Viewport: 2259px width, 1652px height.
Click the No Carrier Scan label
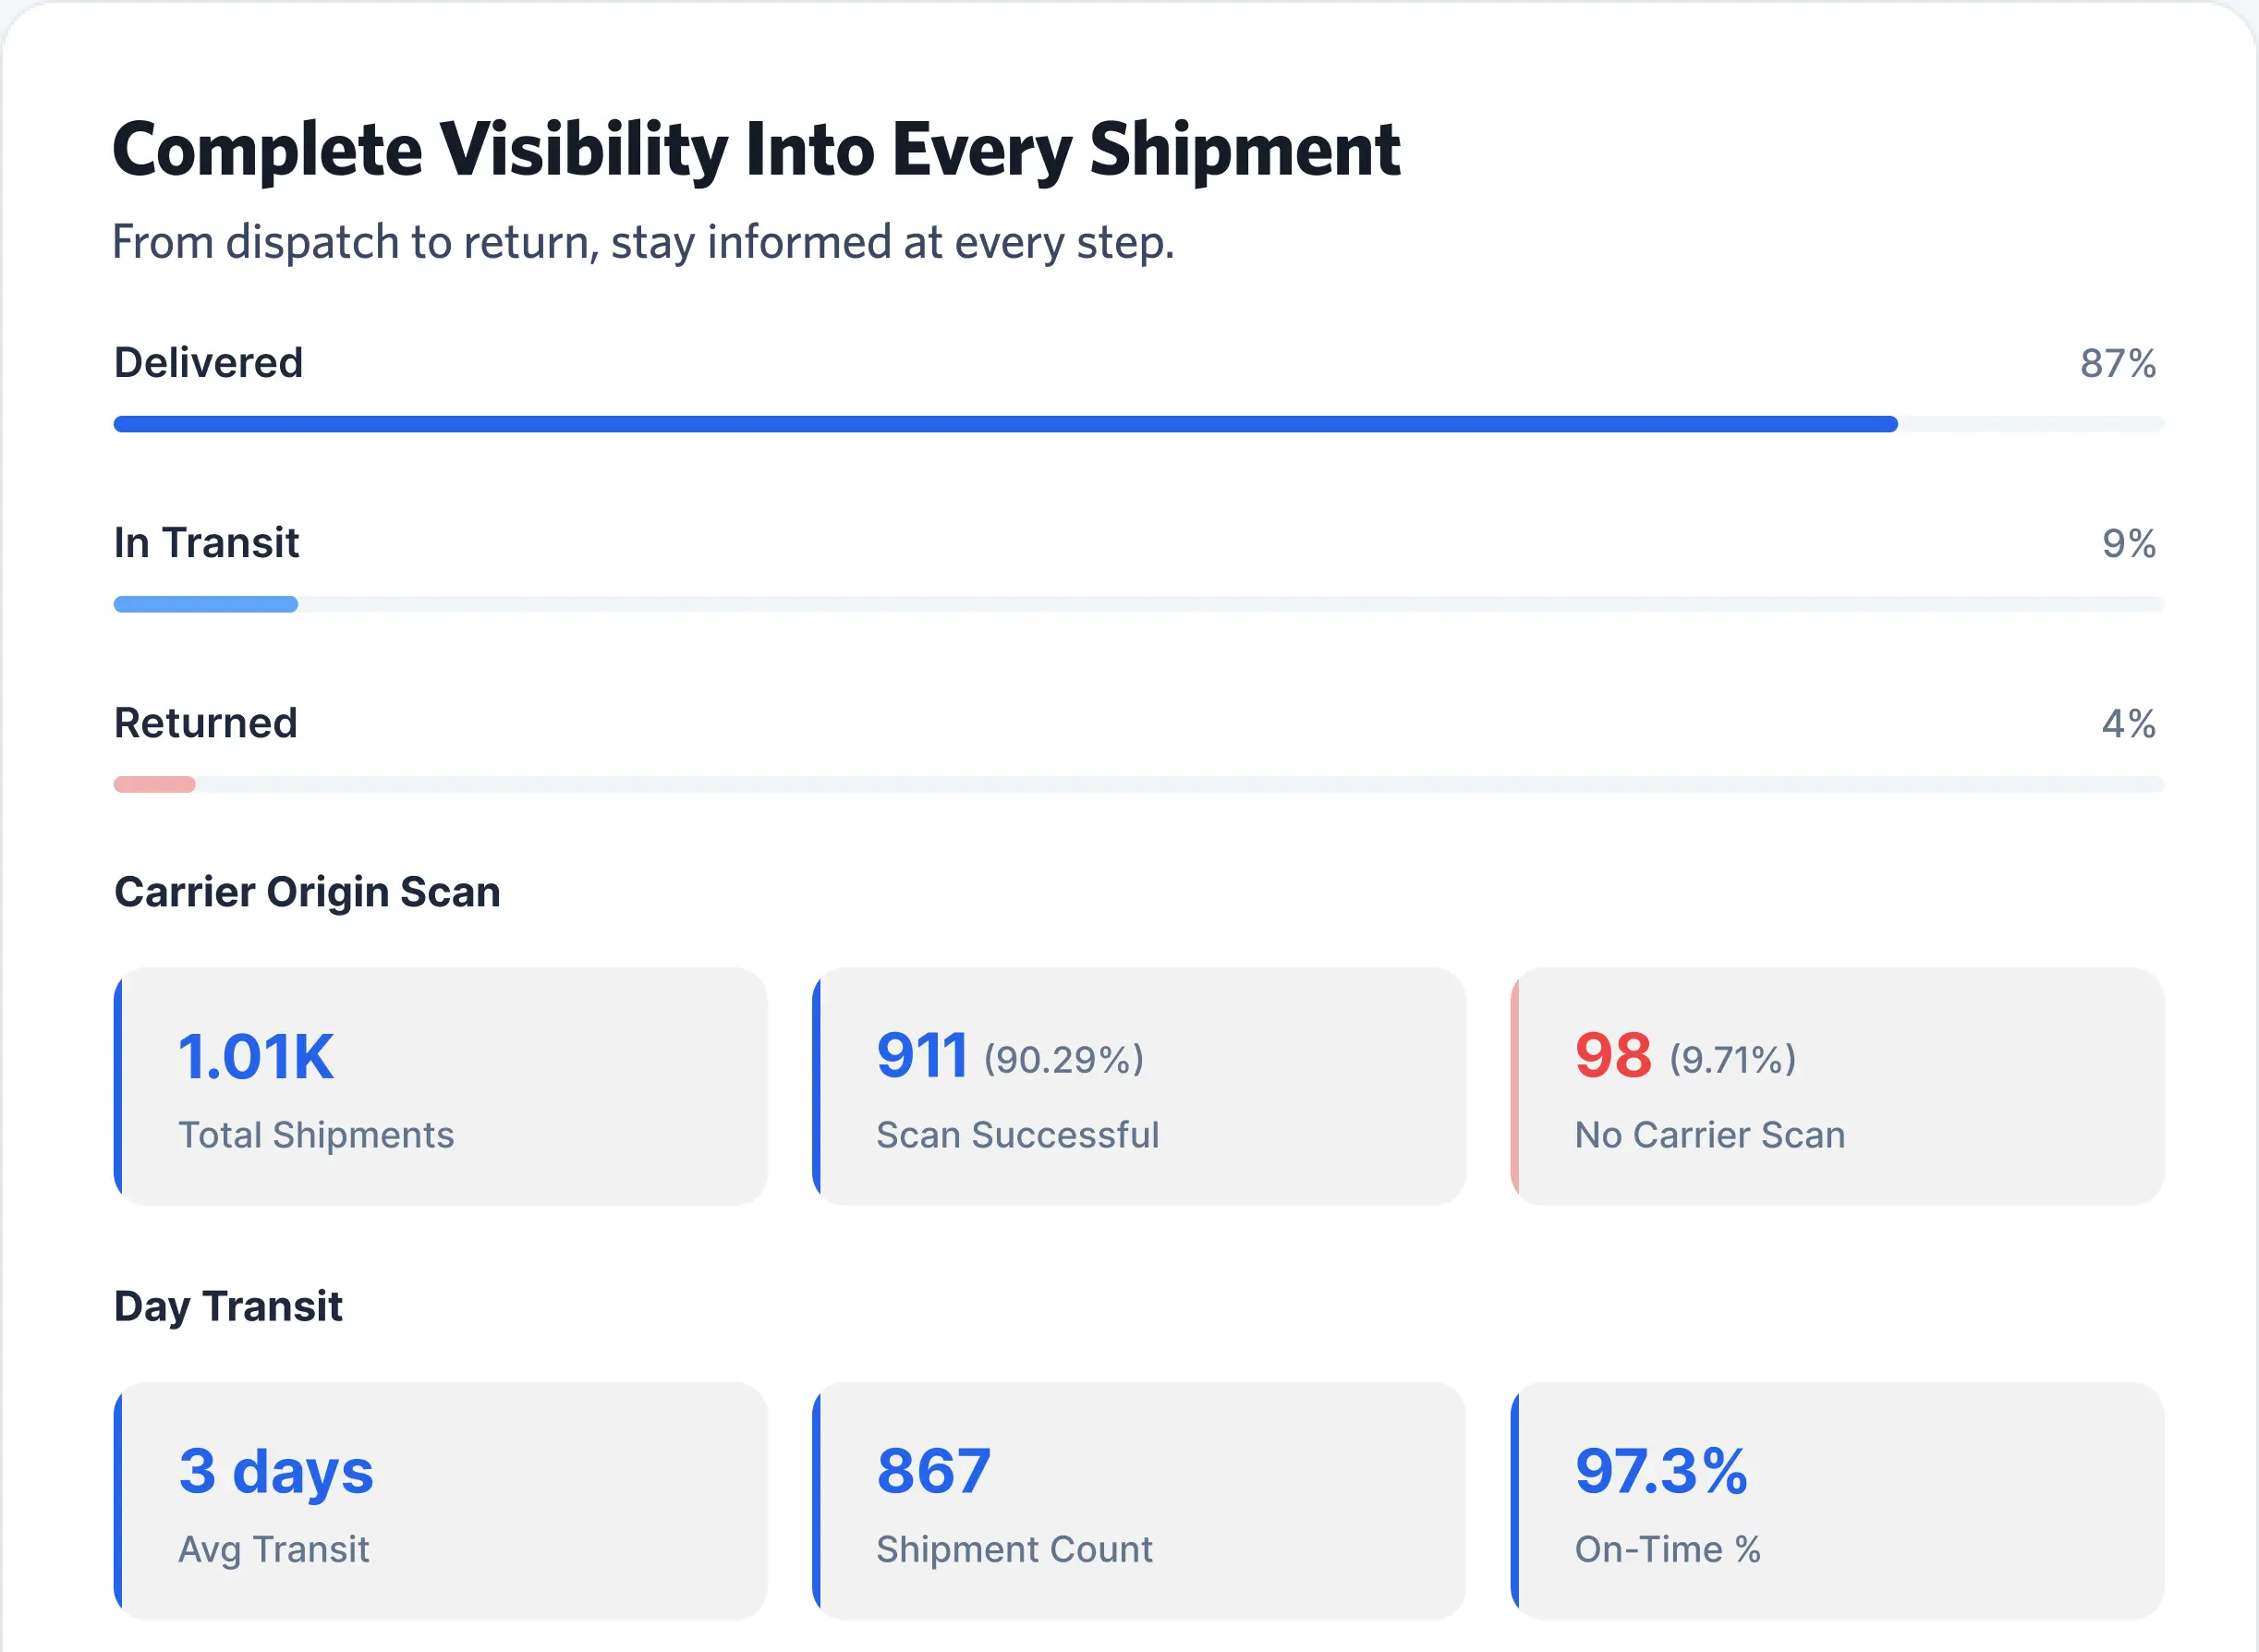[1709, 1135]
